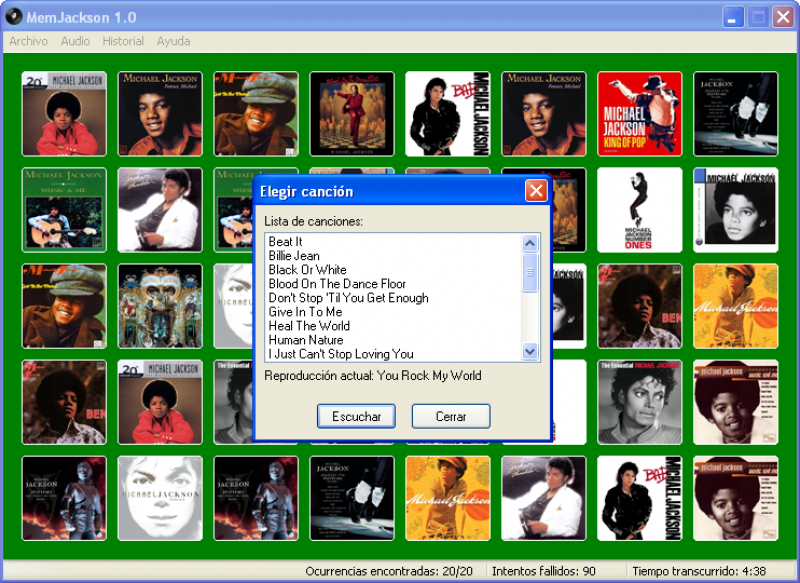Select the Dangerous album cover
Screen dimensions: 800x583
[160, 306]
